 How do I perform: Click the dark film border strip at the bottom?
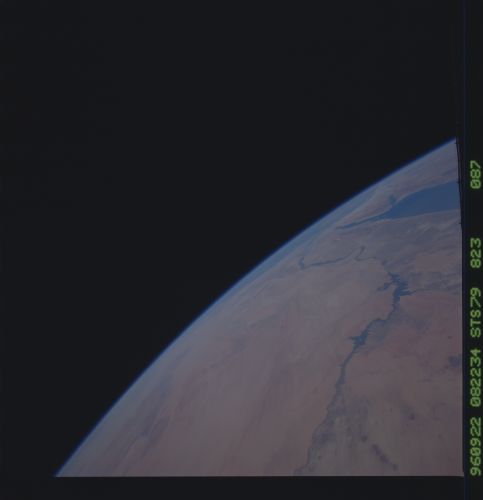click(x=233, y=488)
